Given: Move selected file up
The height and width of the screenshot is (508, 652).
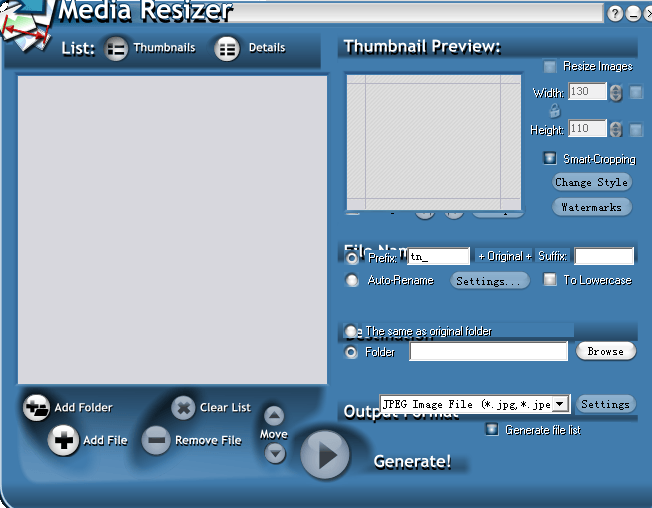Looking at the screenshot, I should (x=274, y=415).
